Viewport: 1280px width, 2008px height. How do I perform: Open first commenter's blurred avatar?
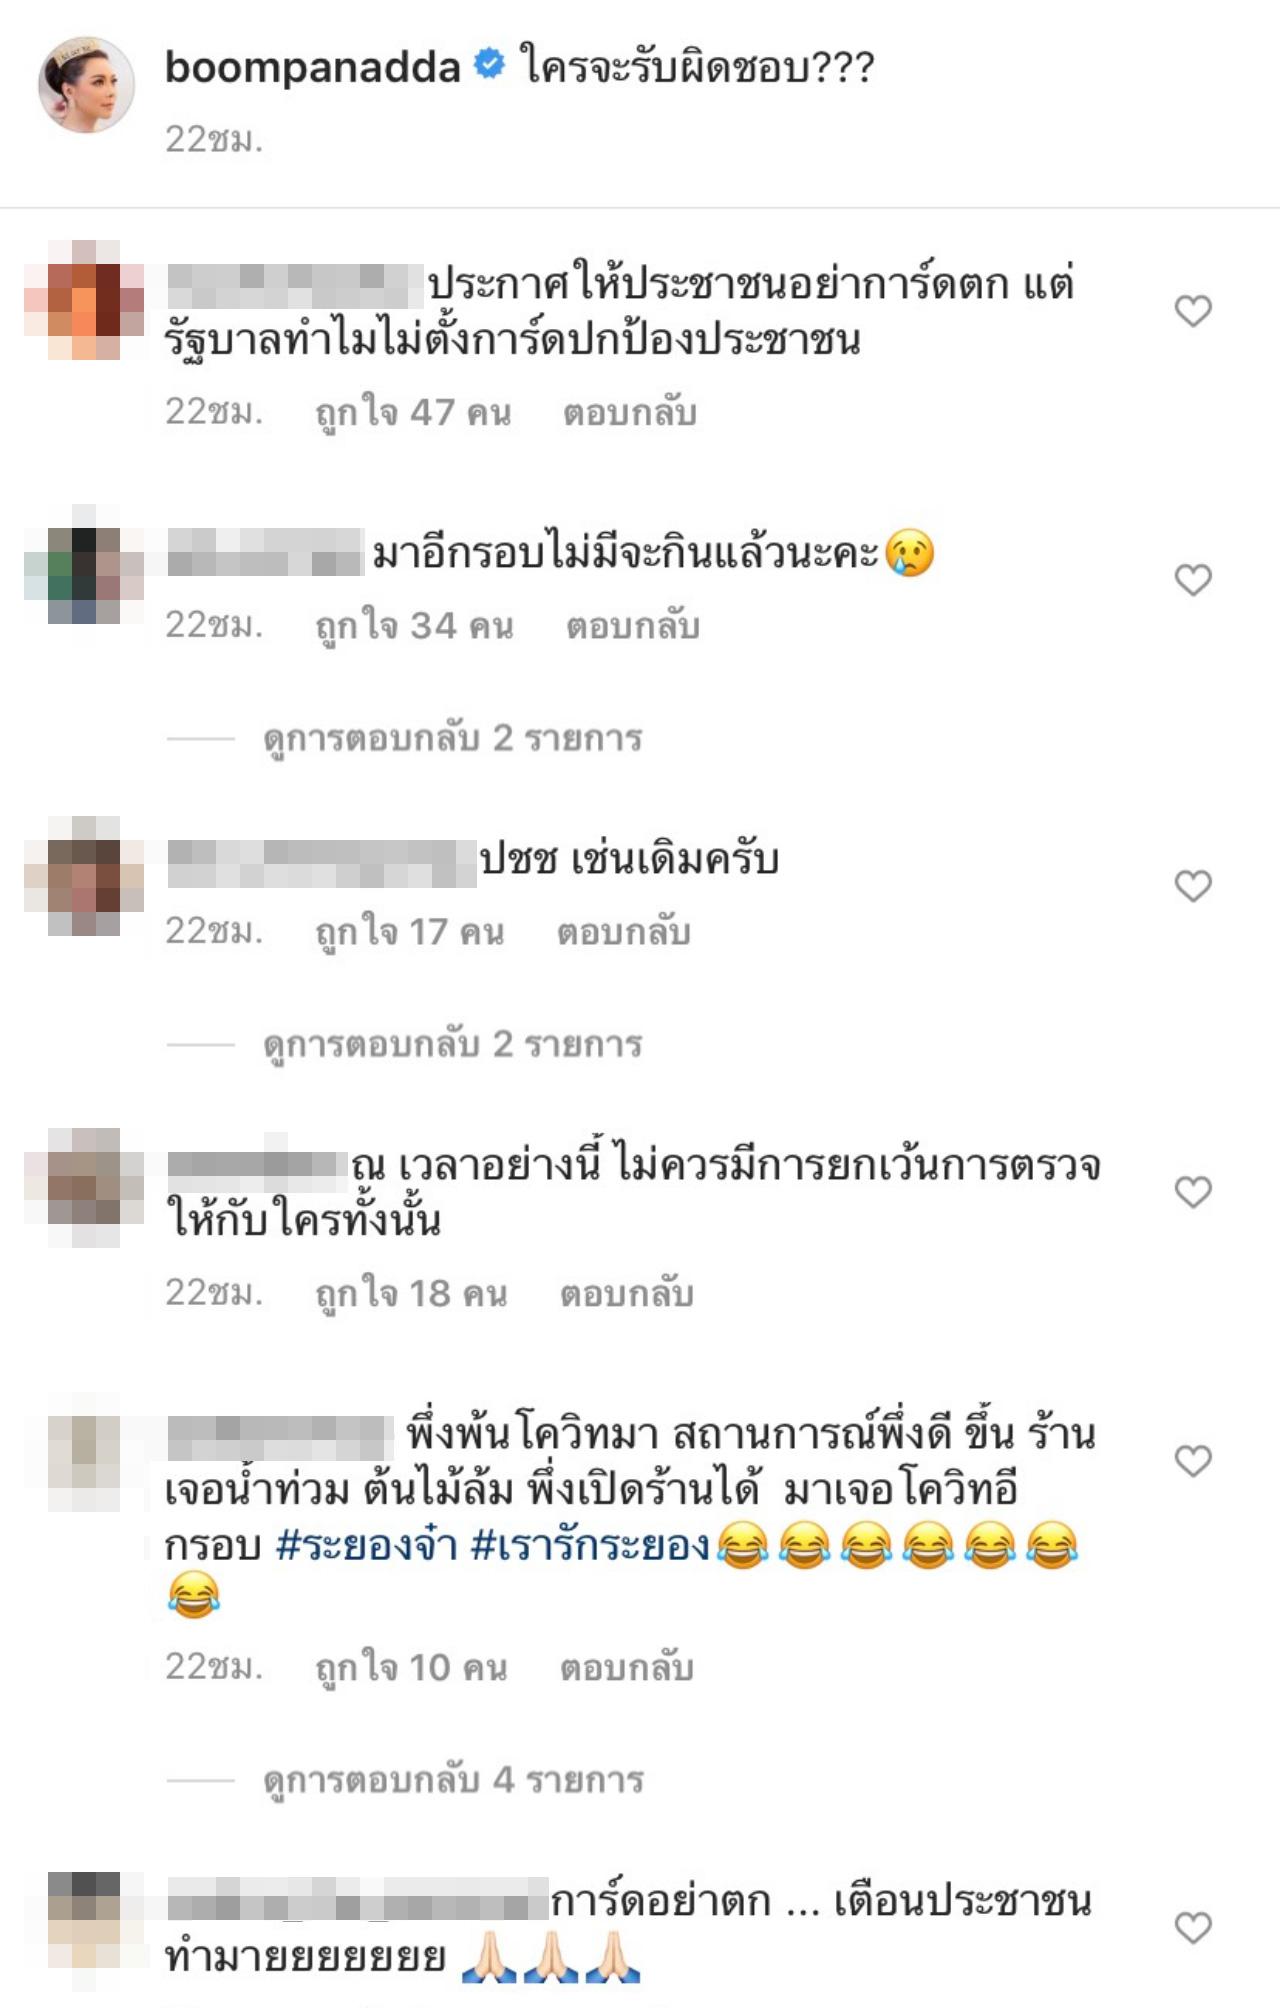(x=86, y=299)
